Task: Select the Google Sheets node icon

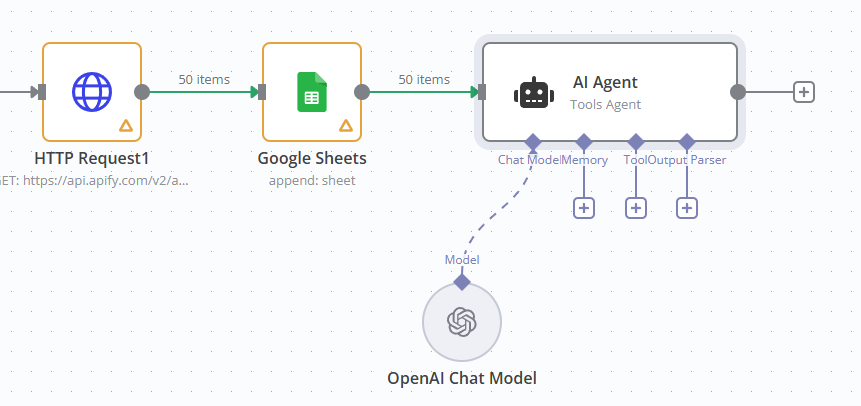Action: point(312,92)
